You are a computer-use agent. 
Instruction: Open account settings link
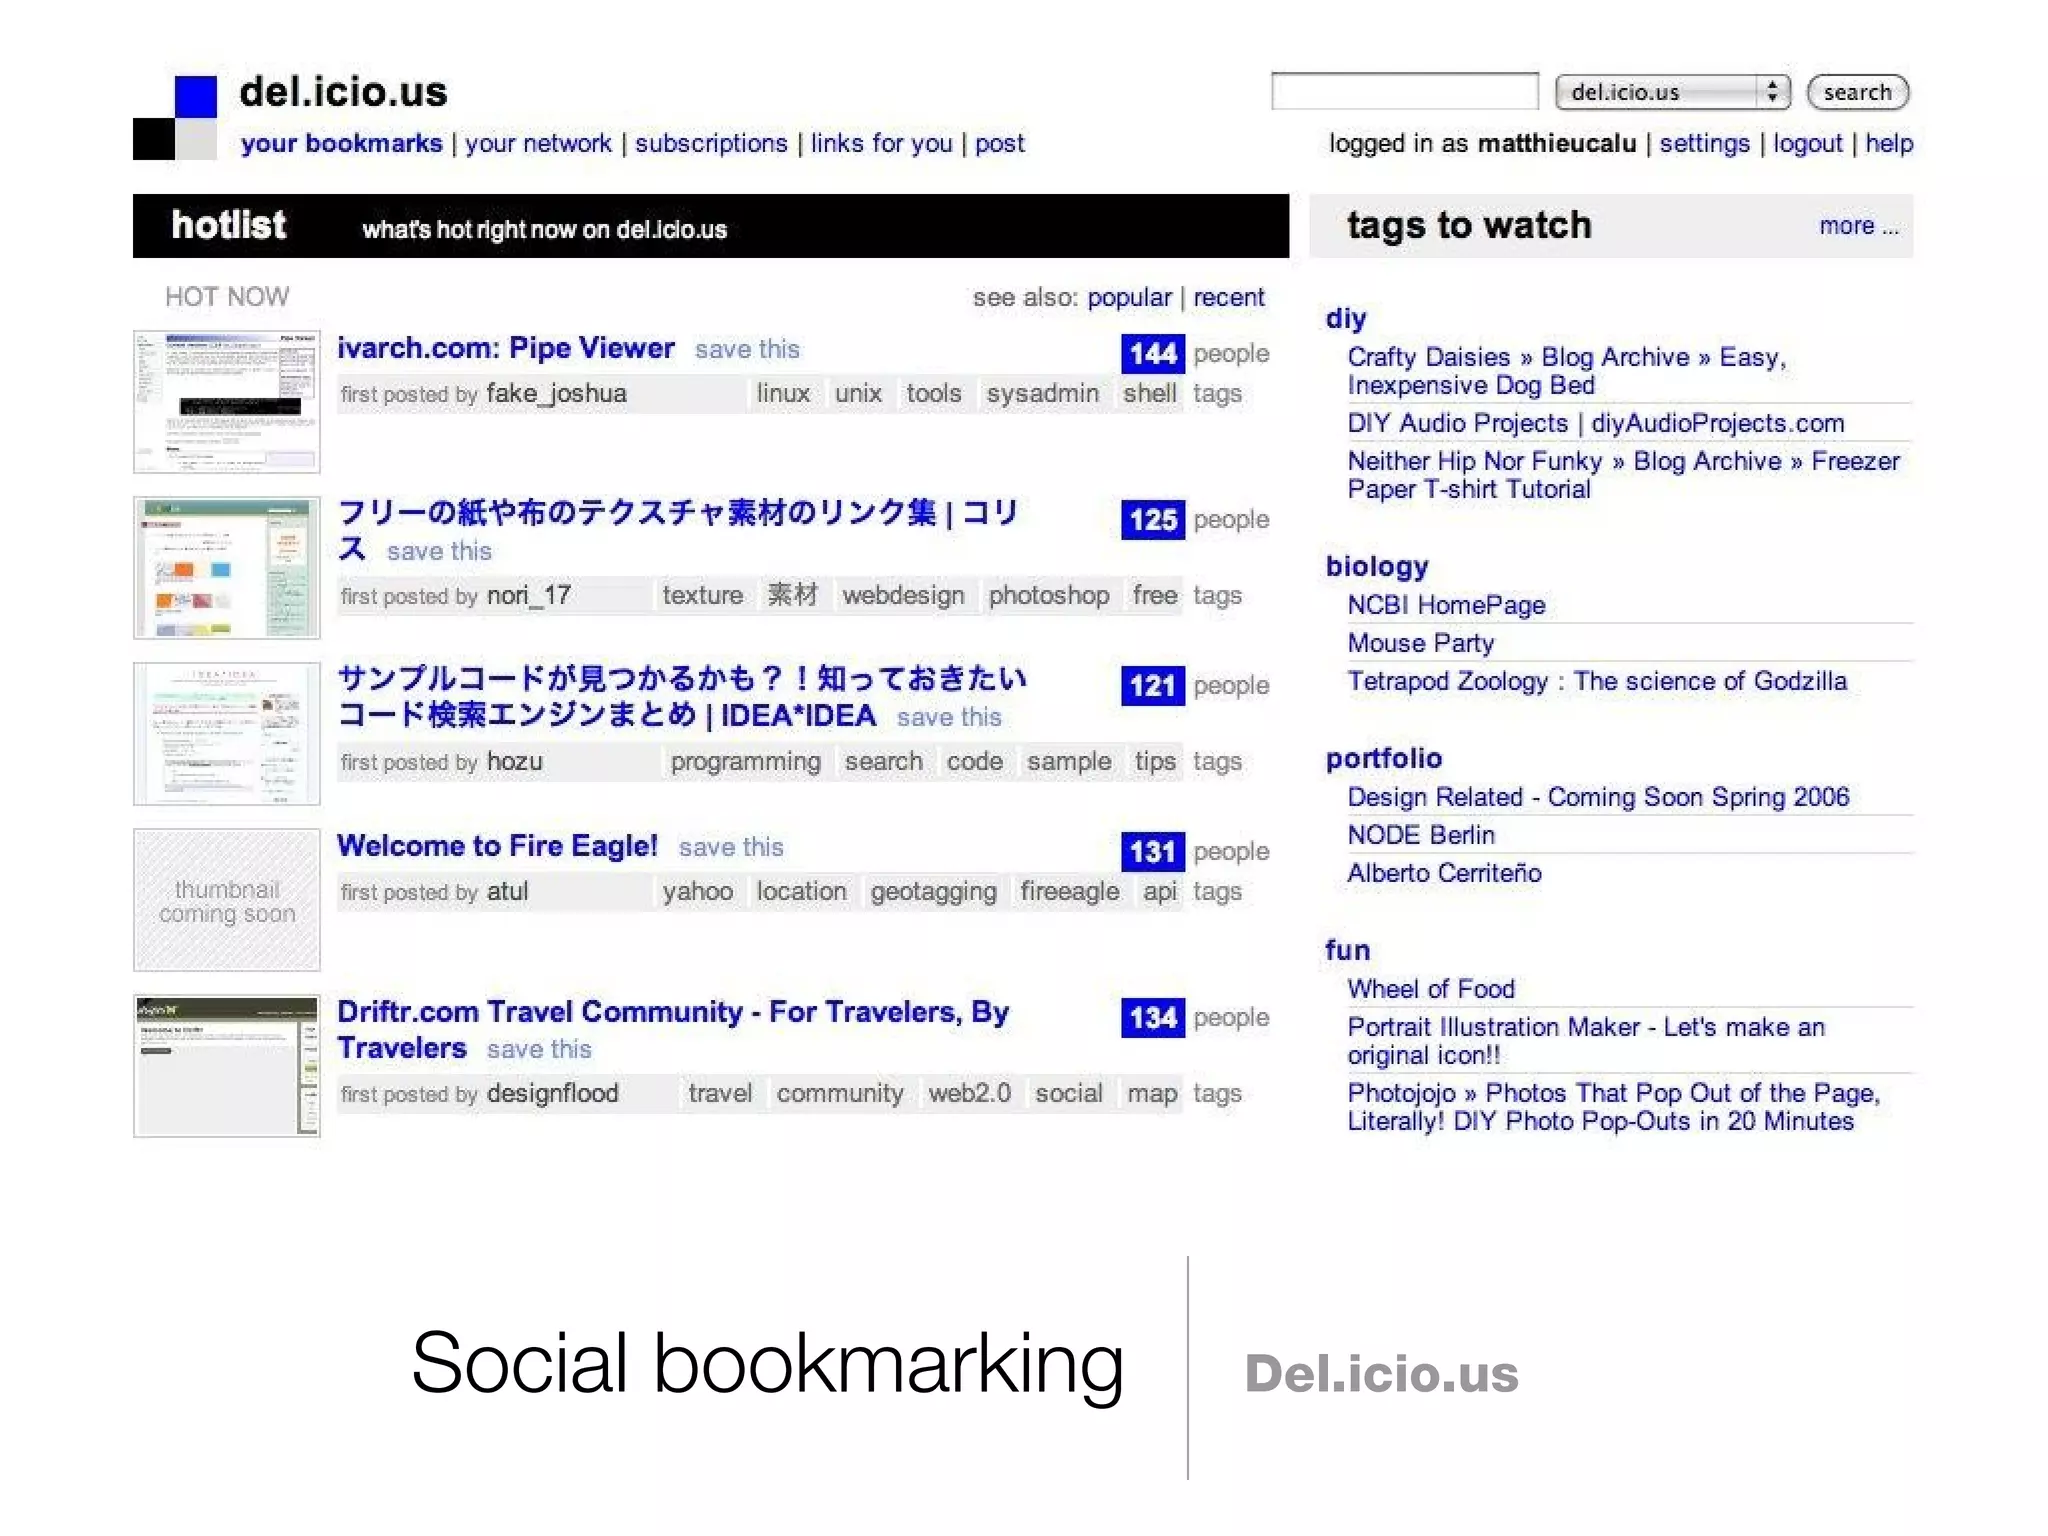1705,143
